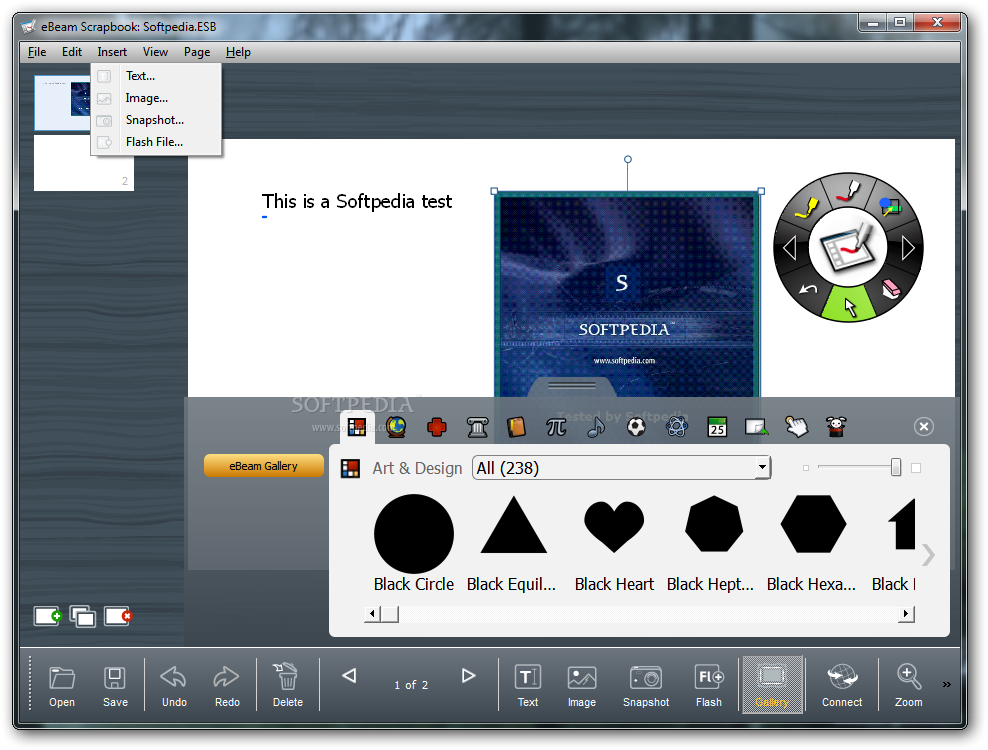This screenshot has width=988, height=750.
Task: Open the Calendar gallery category
Action: (x=716, y=427)
